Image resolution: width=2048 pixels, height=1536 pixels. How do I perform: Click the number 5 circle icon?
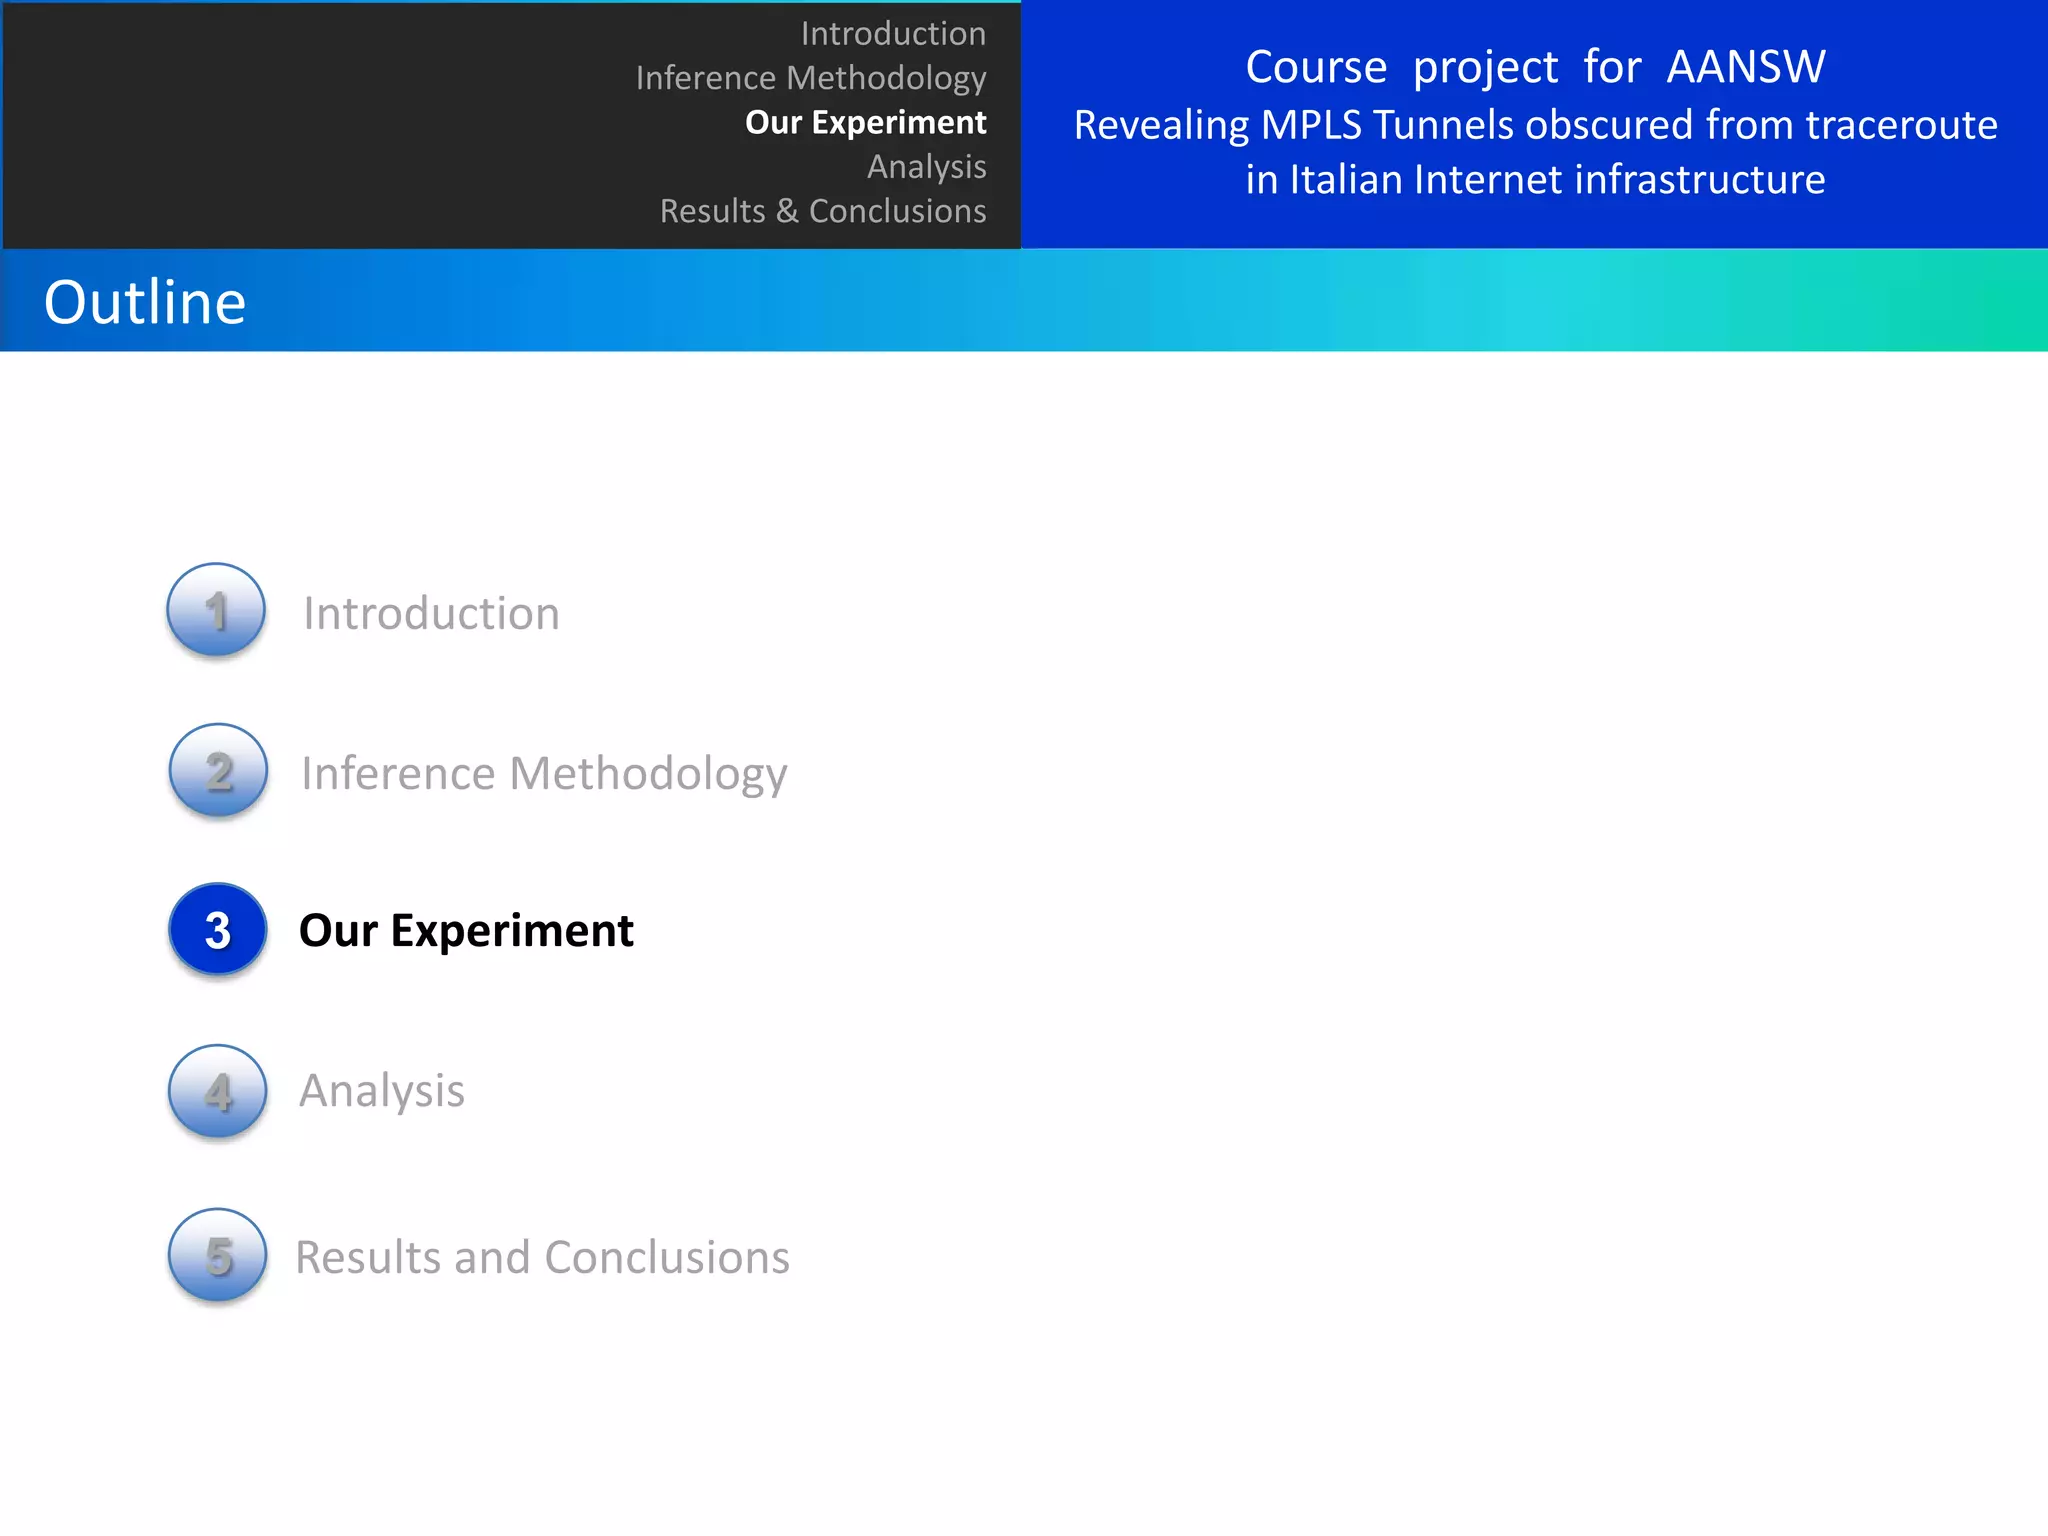pos(218,1255)
